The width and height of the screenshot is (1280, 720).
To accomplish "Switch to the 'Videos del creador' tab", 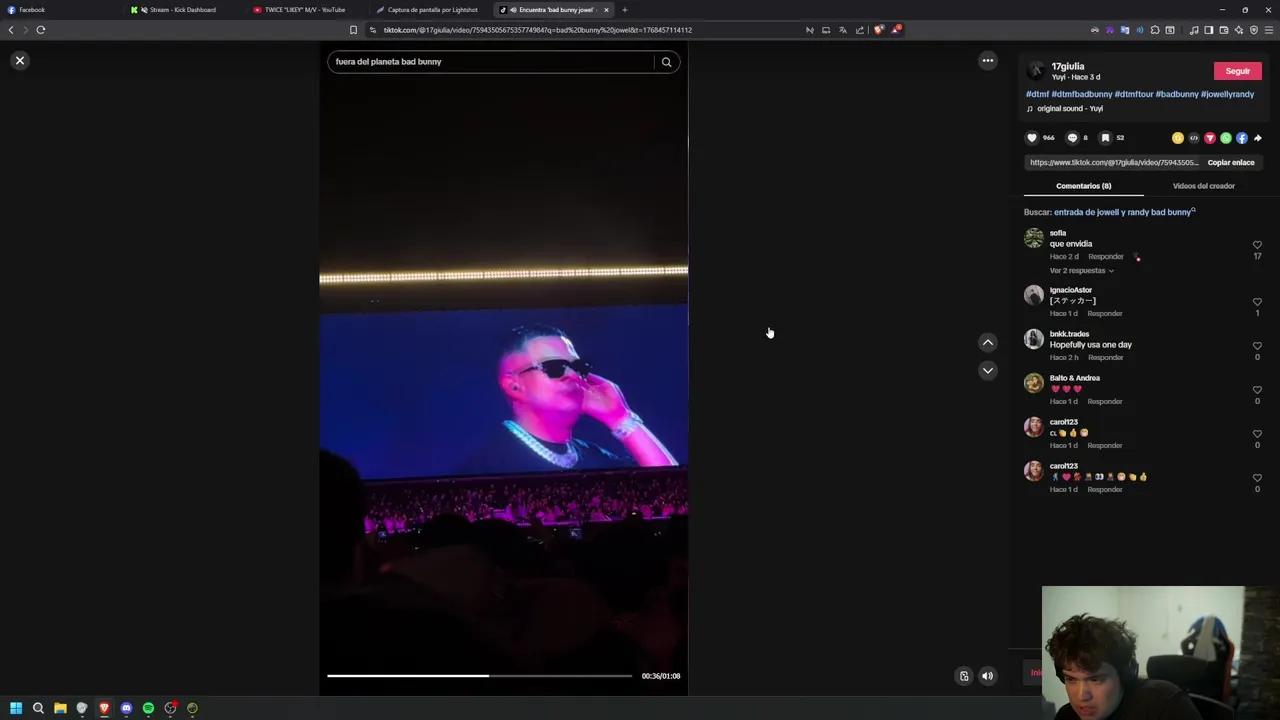I will [x=1204, y=186].
